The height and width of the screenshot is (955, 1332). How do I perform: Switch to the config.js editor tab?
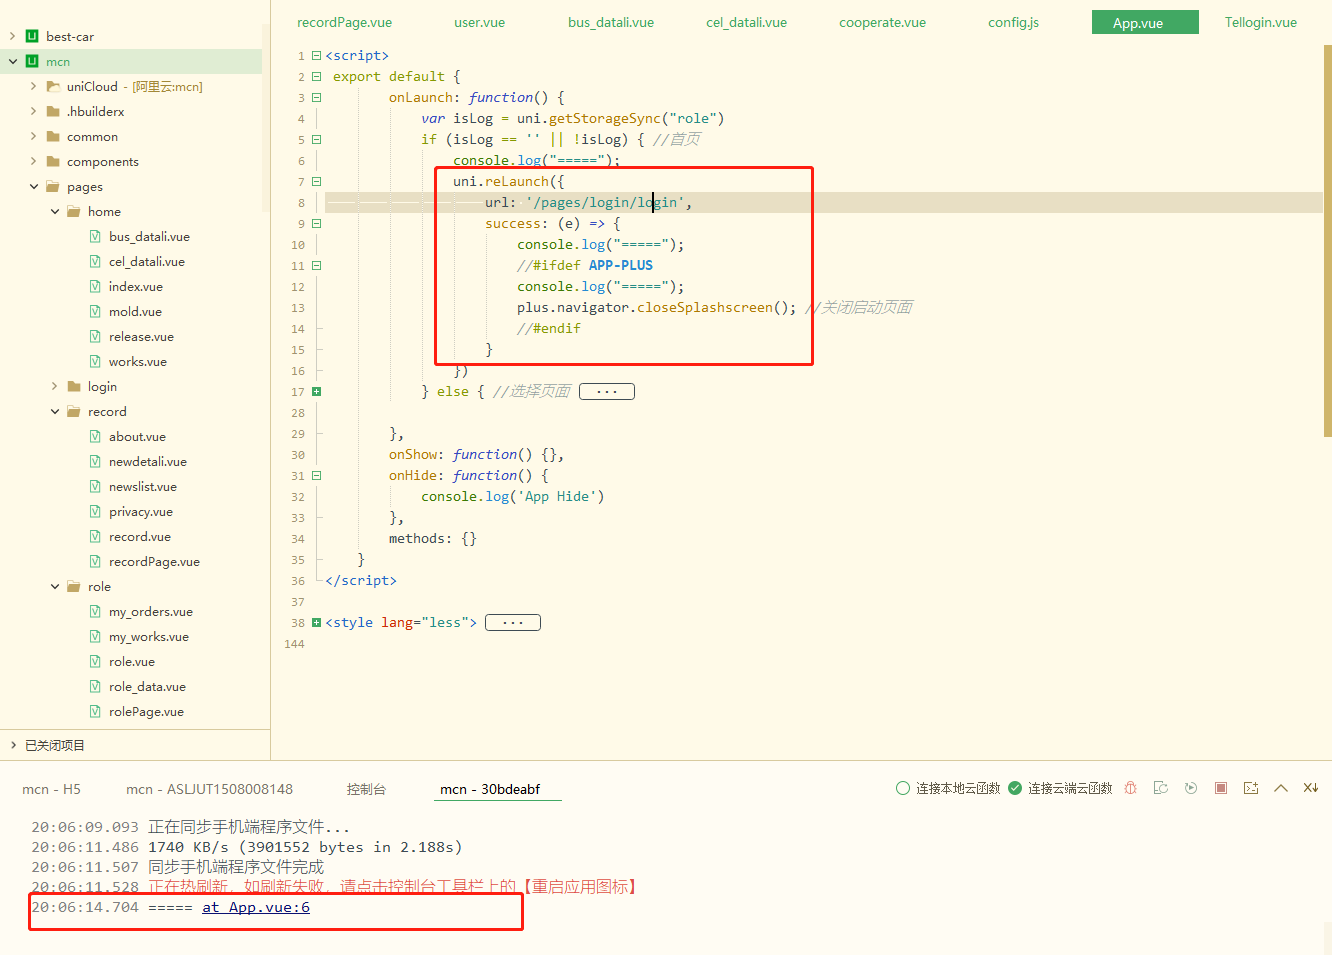click(1013, 22)
